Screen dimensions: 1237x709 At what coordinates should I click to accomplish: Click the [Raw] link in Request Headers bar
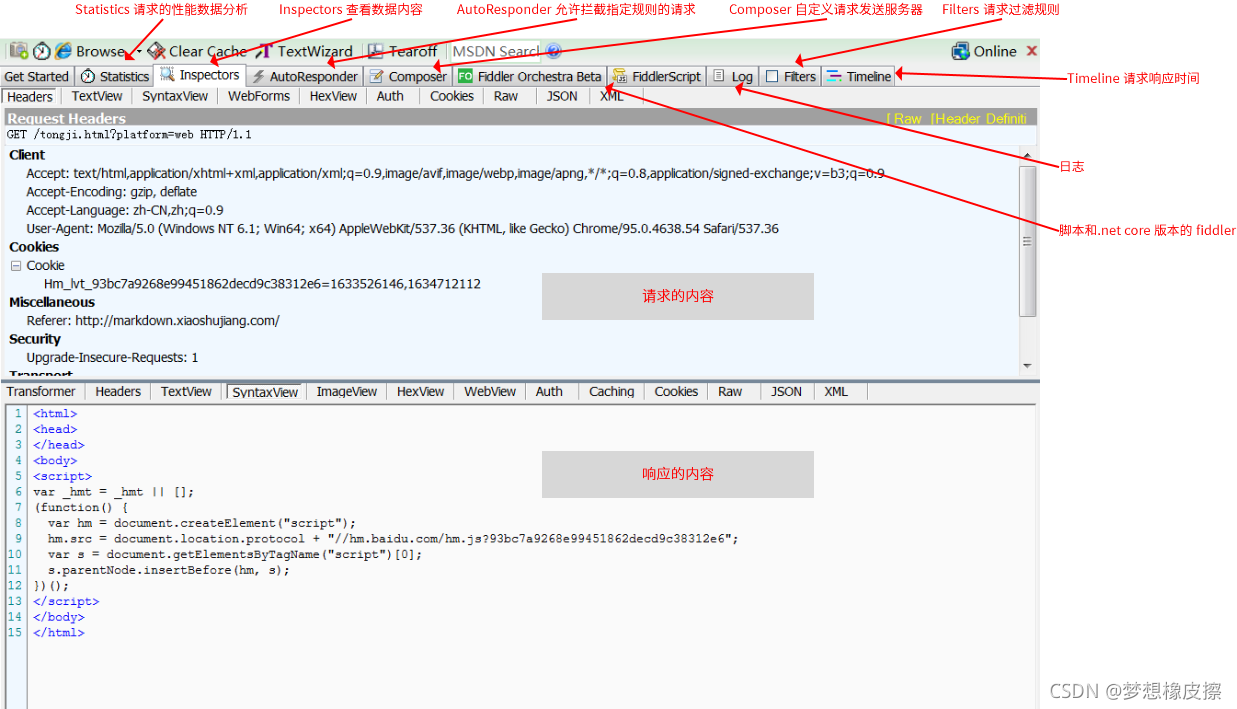tap(905, 118)
